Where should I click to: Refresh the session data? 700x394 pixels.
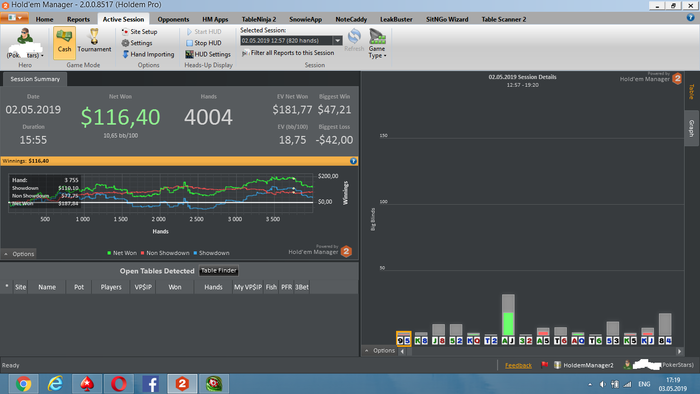pyautogui.click(x=354, y=40)
